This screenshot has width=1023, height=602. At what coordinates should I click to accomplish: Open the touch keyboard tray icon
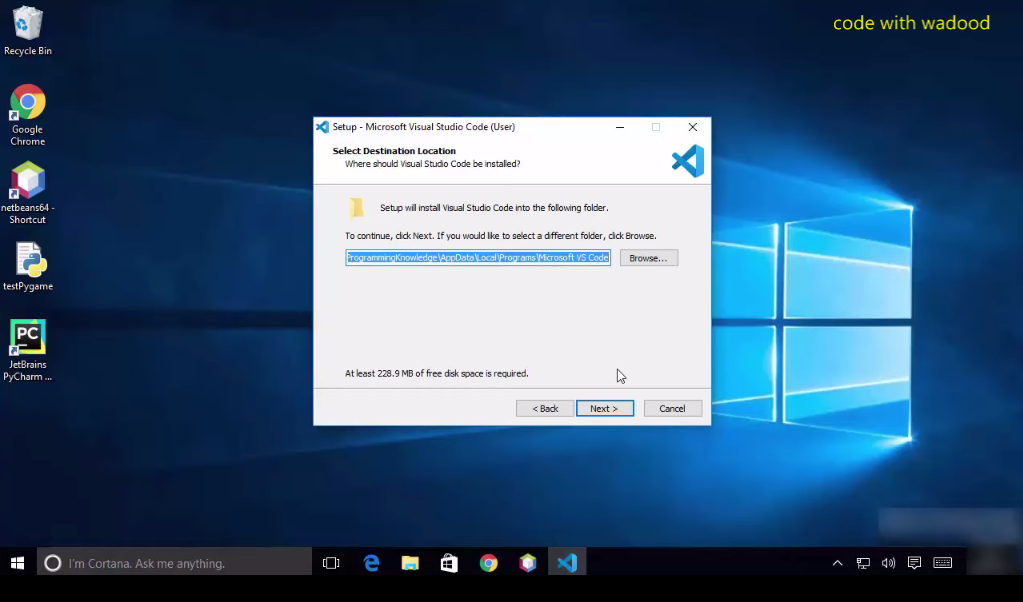click(943, 563)
